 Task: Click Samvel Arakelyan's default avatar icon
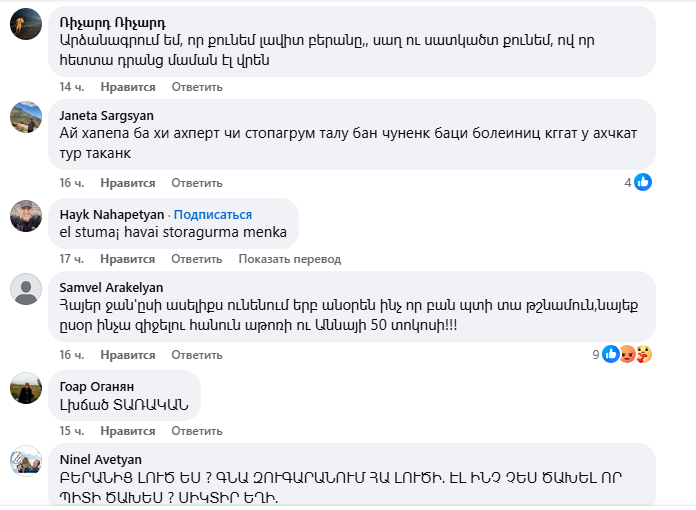pos(26,288)
